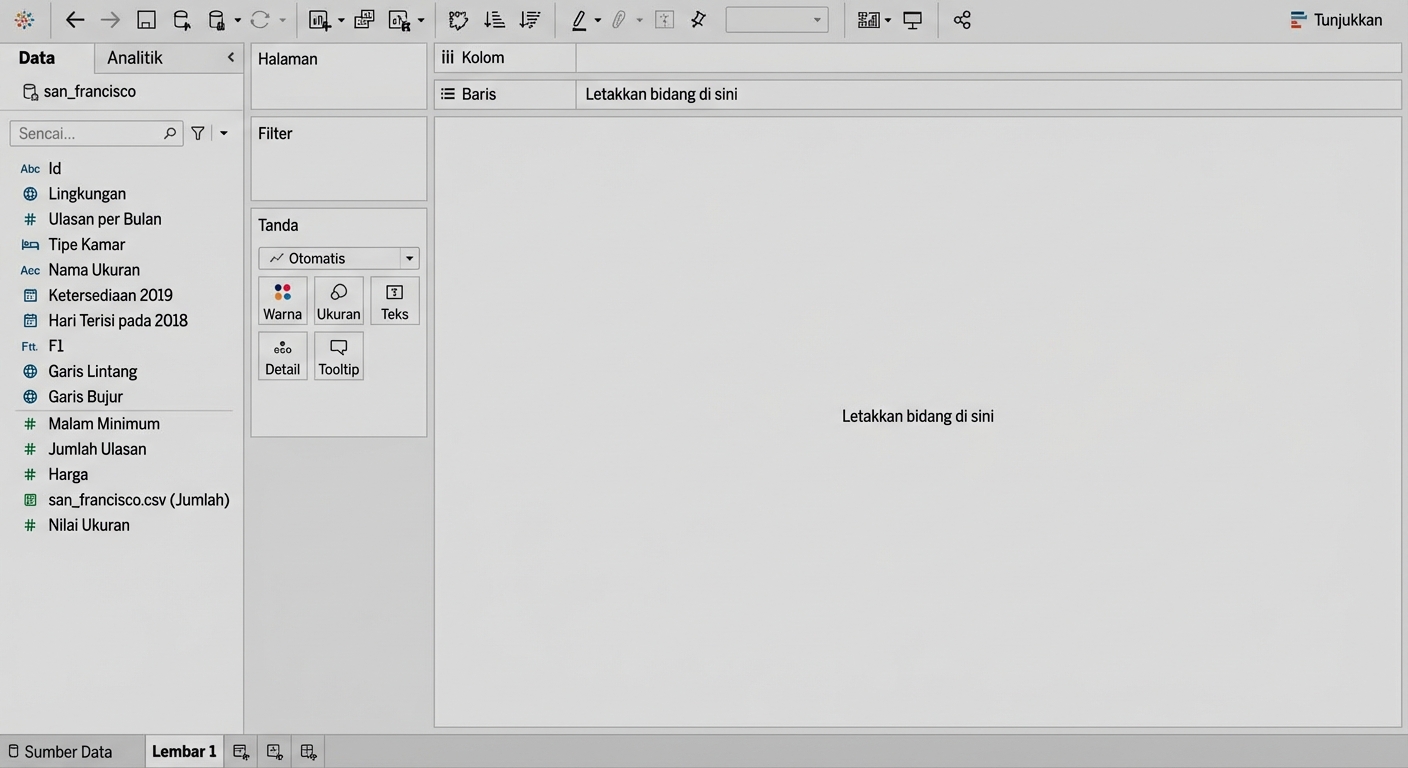Sort descending using toolbar icon
Image resolution: width=1408 pixels, height=768 pixels.
(530, 20)
